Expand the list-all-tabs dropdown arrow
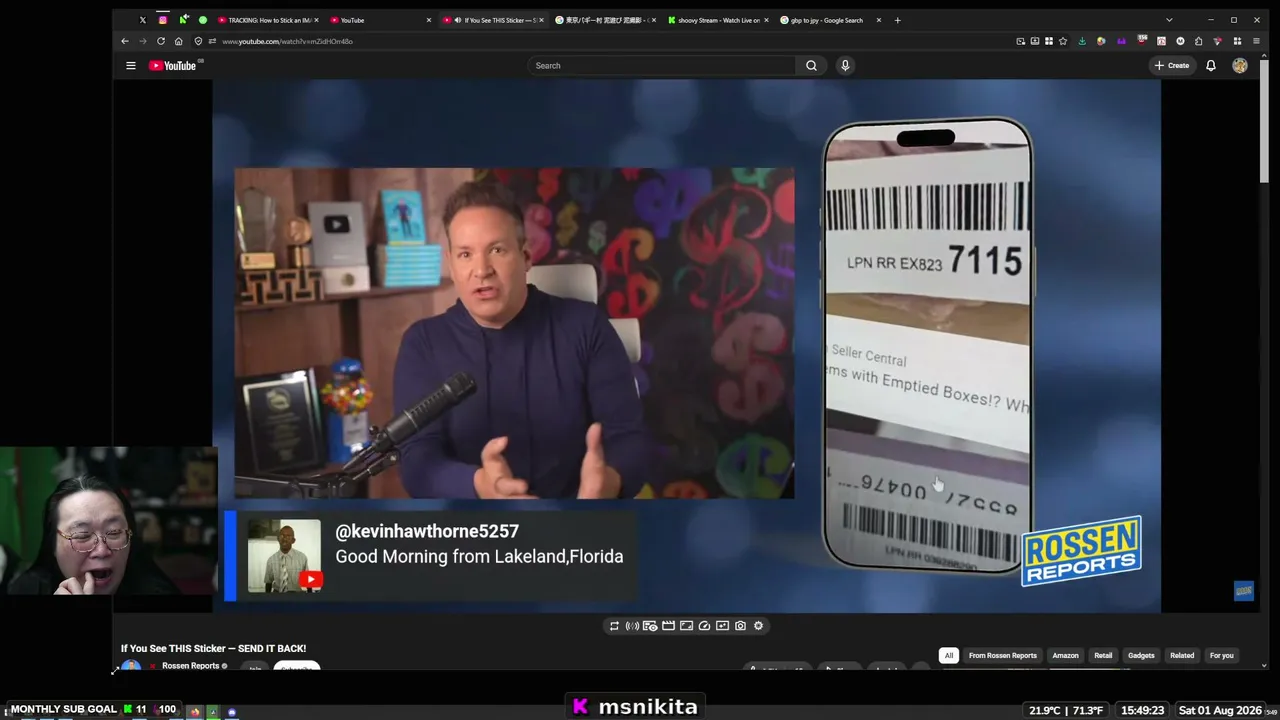The width and height of the screenshot is (1280, 720). tap(1169, 20)
